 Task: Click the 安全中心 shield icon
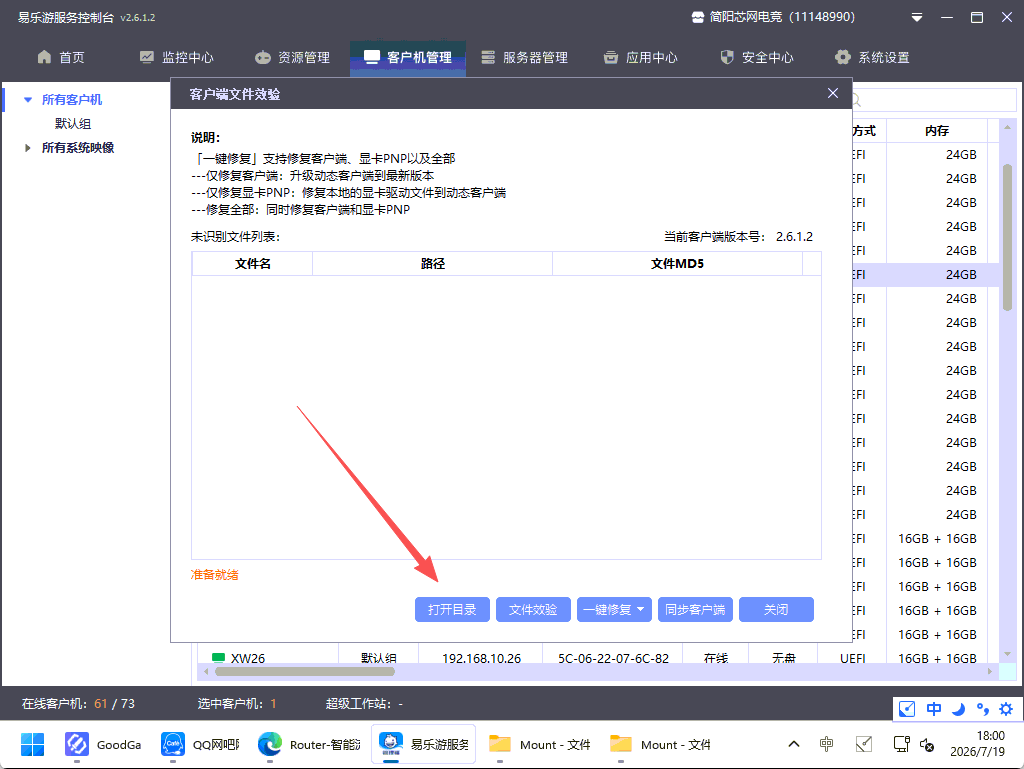click(727, 57)
